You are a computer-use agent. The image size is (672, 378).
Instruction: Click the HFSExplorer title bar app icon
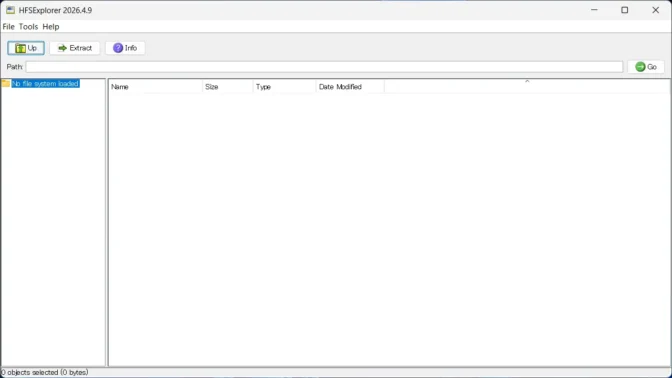(x=10, y=10)
